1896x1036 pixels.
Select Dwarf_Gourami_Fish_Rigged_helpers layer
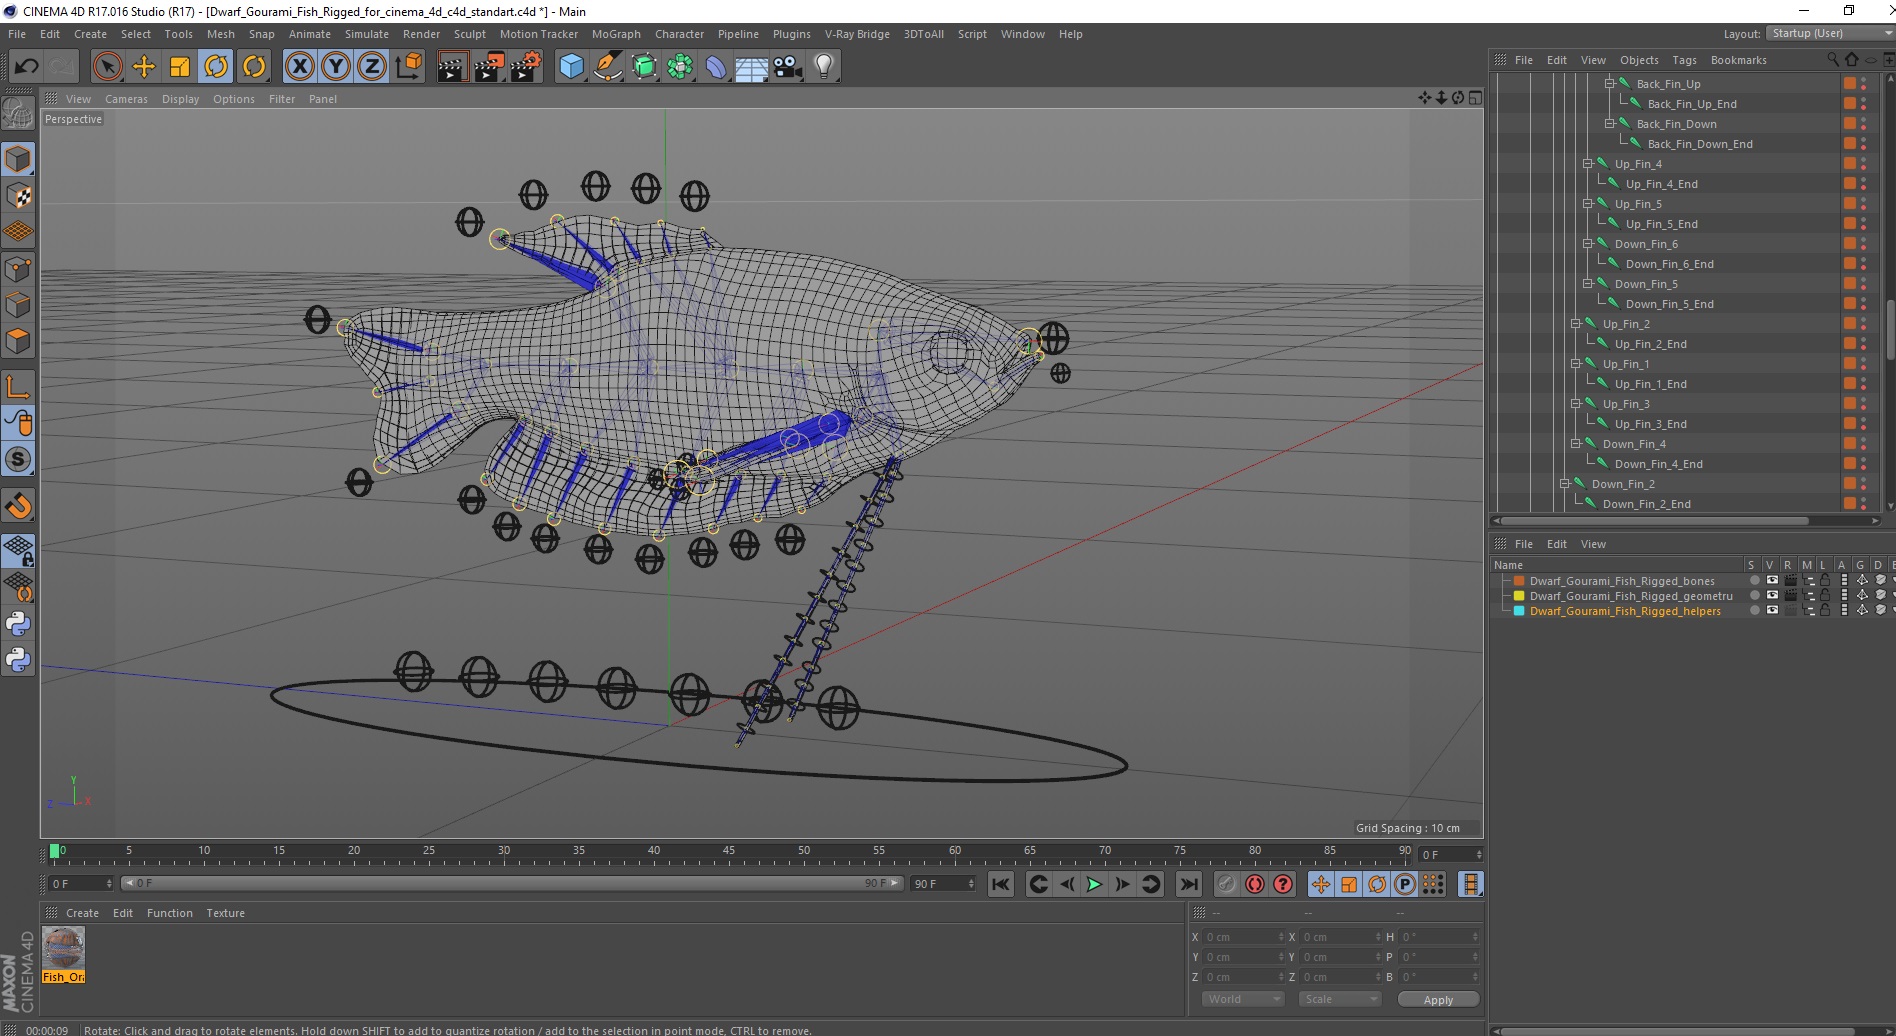tap(1625, 611)
